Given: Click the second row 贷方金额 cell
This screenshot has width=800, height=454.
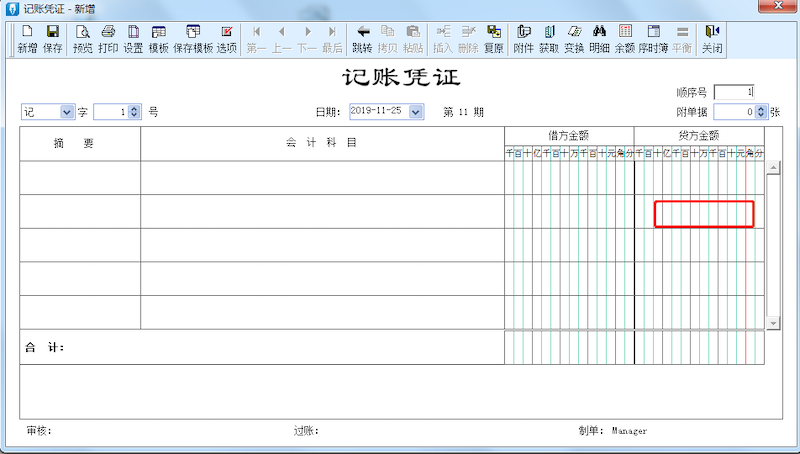Looking at the screenshot, I should 699,211.
